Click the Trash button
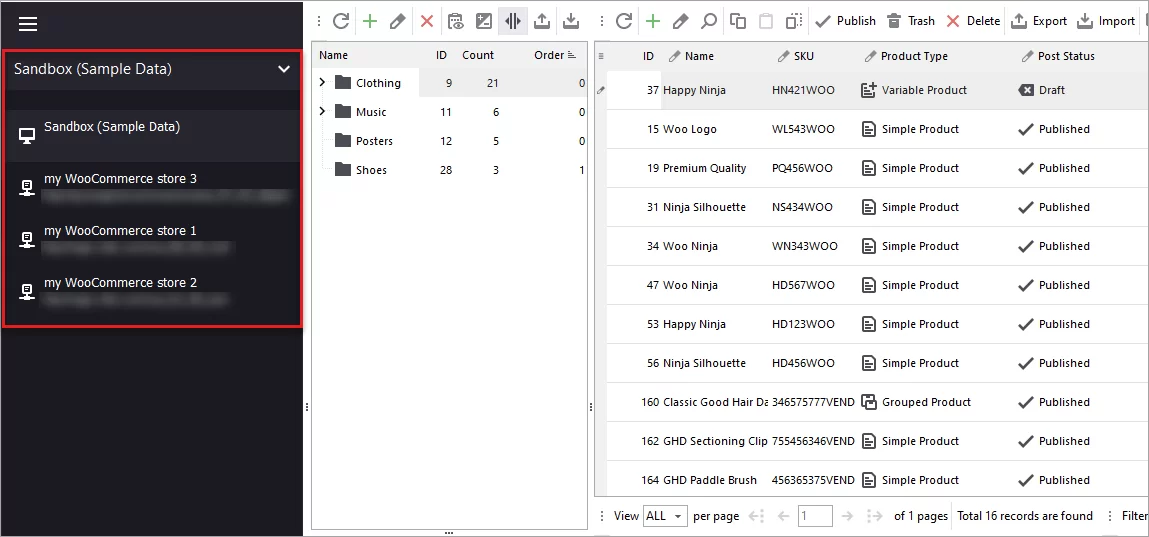Viewport: 1149px width, 537px height. [x=911, y=21]
